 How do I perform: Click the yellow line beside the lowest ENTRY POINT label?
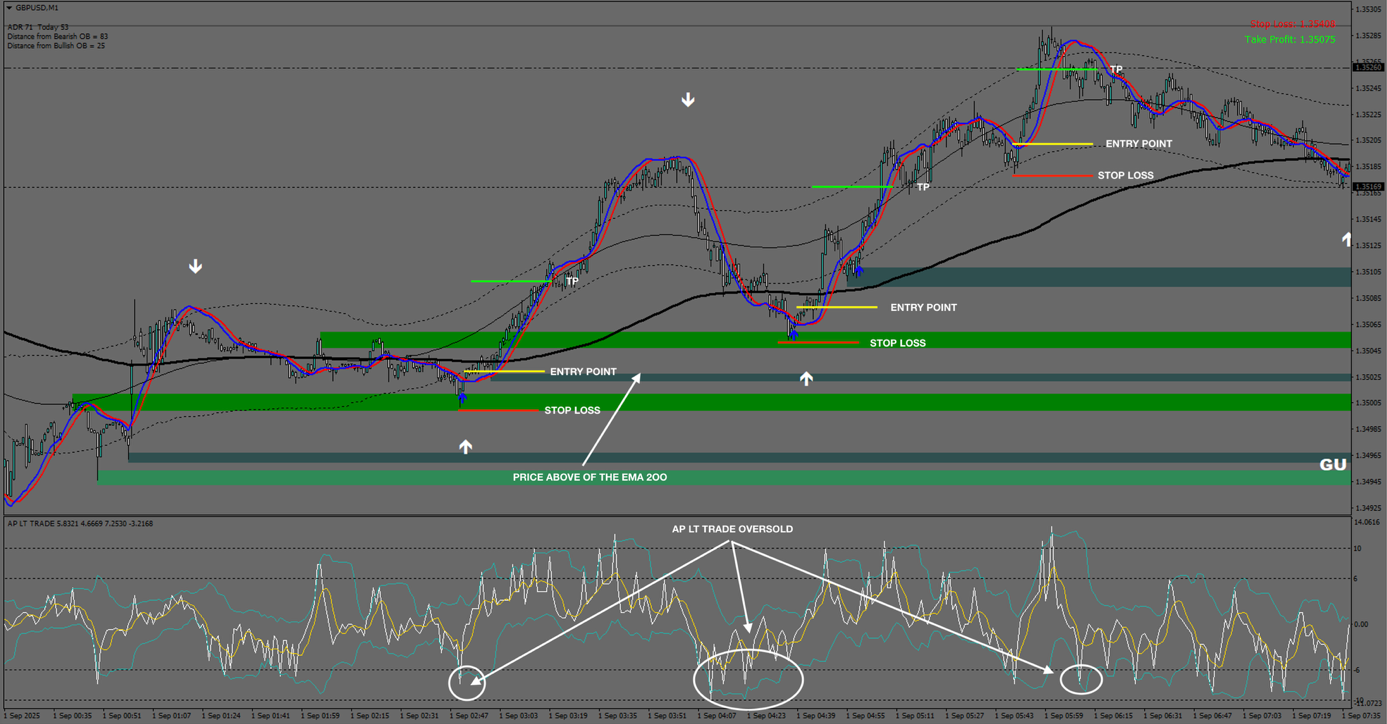click(505, 372)
